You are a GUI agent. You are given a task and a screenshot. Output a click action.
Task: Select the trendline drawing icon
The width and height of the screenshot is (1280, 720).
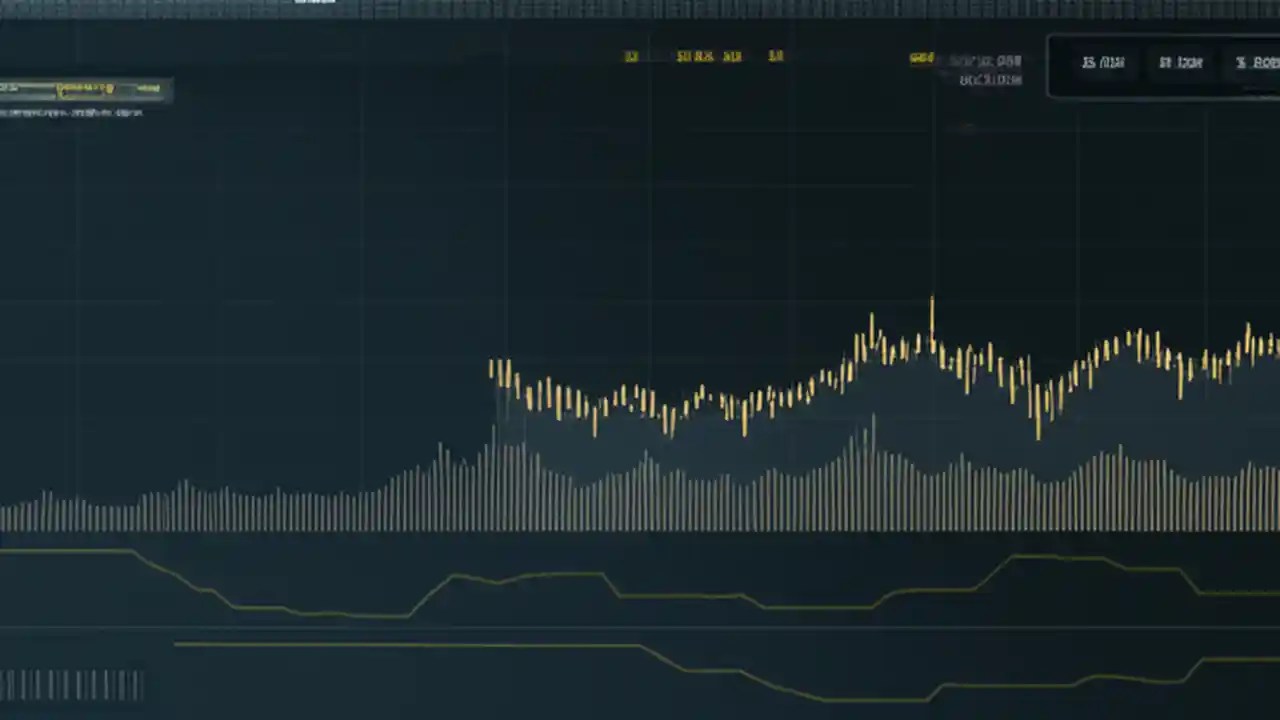pyautogui.click(x=733, y=57)
